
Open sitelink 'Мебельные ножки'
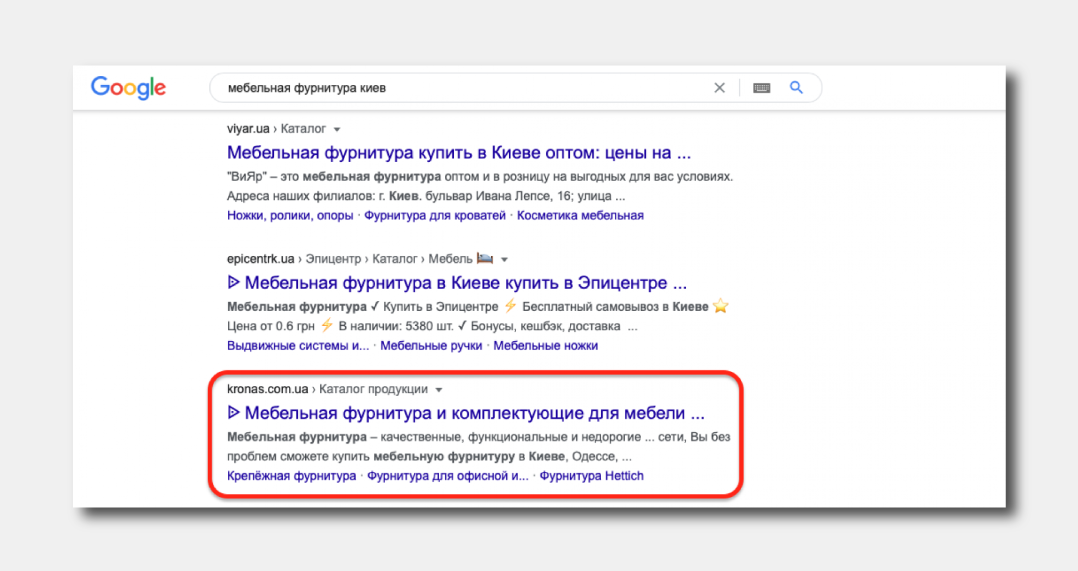coord(545,346)
